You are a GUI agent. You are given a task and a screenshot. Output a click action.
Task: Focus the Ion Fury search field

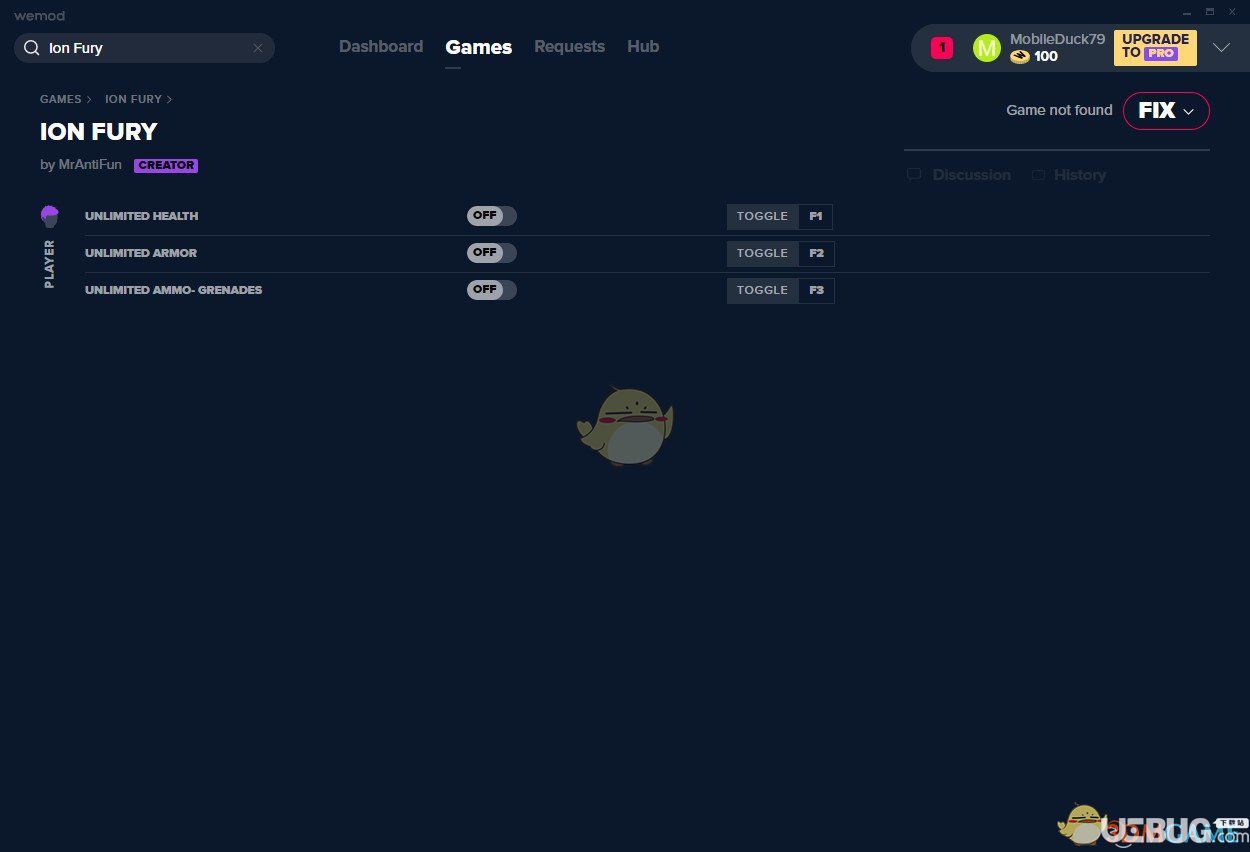[144, 48]
